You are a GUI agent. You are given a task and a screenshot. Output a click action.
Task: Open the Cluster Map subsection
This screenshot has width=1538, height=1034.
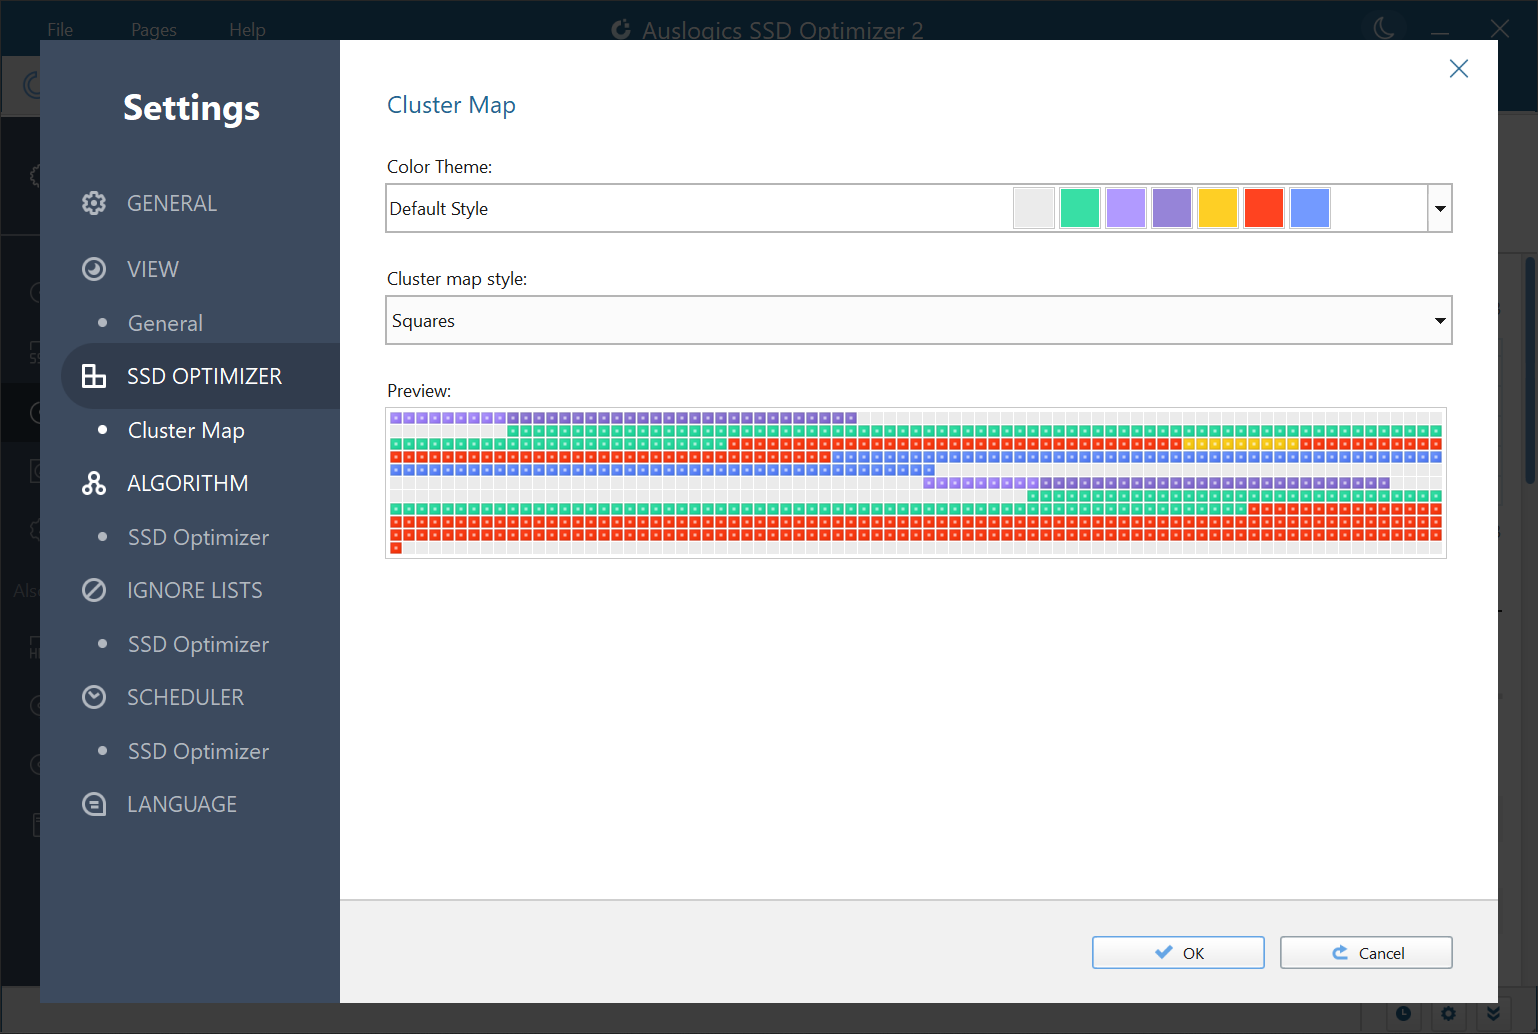[x=186, y=430]
